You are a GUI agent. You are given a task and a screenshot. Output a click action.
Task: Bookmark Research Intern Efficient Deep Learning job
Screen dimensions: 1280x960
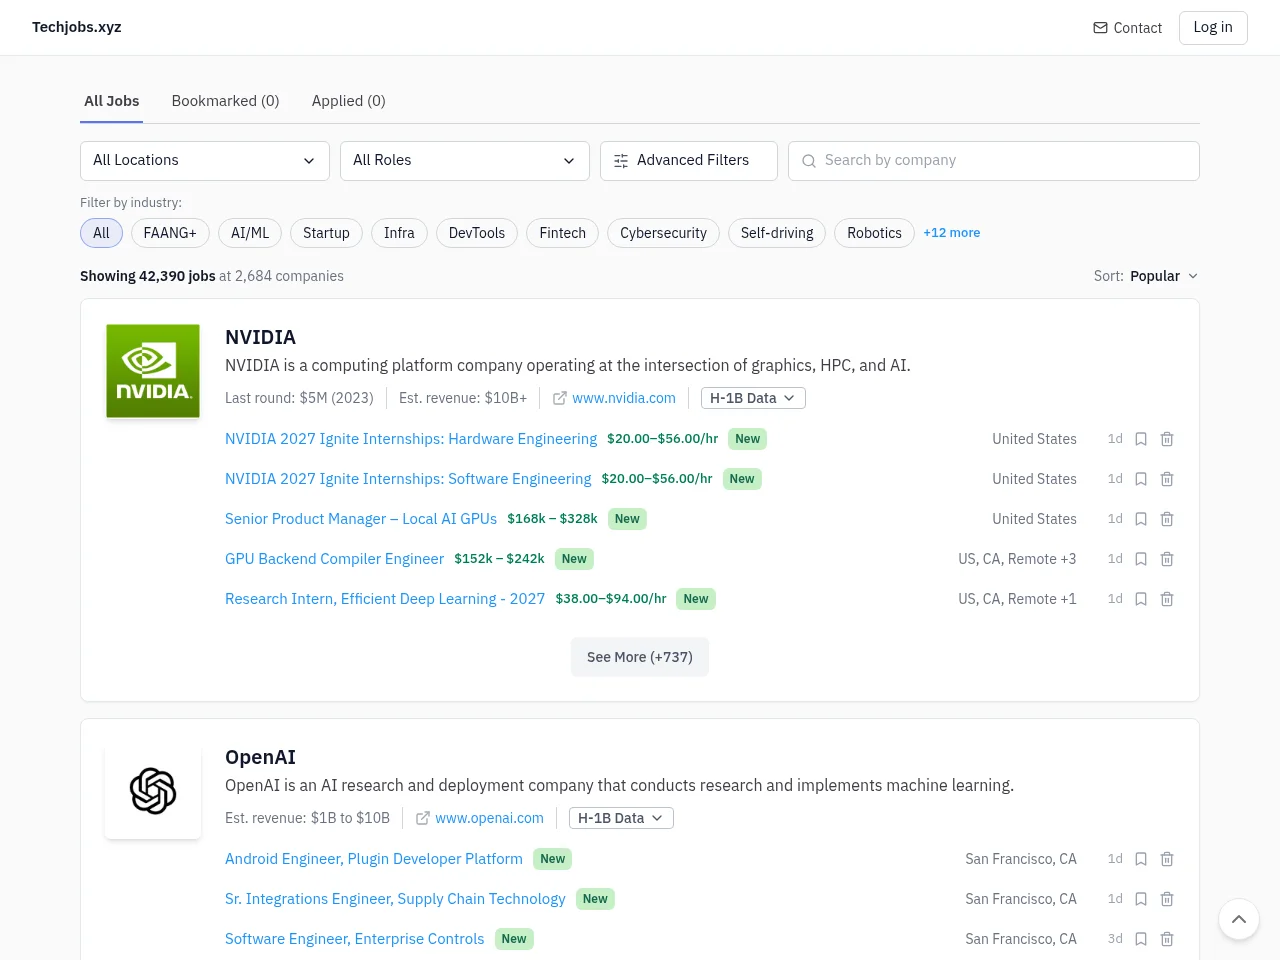click(x=1141, y=599)
